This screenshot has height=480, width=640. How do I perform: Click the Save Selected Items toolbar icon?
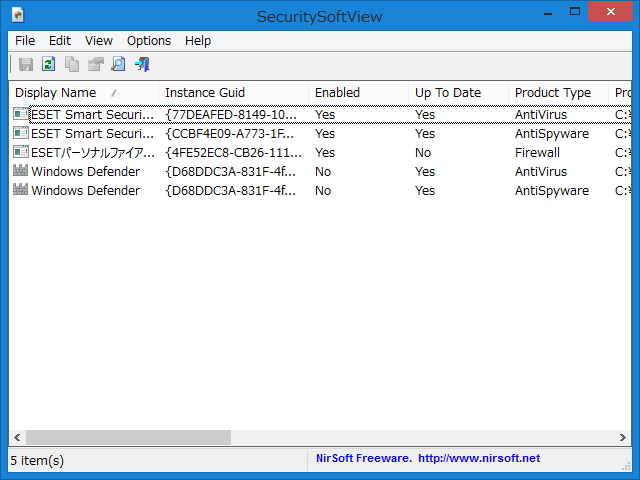[x=26, y=64]
